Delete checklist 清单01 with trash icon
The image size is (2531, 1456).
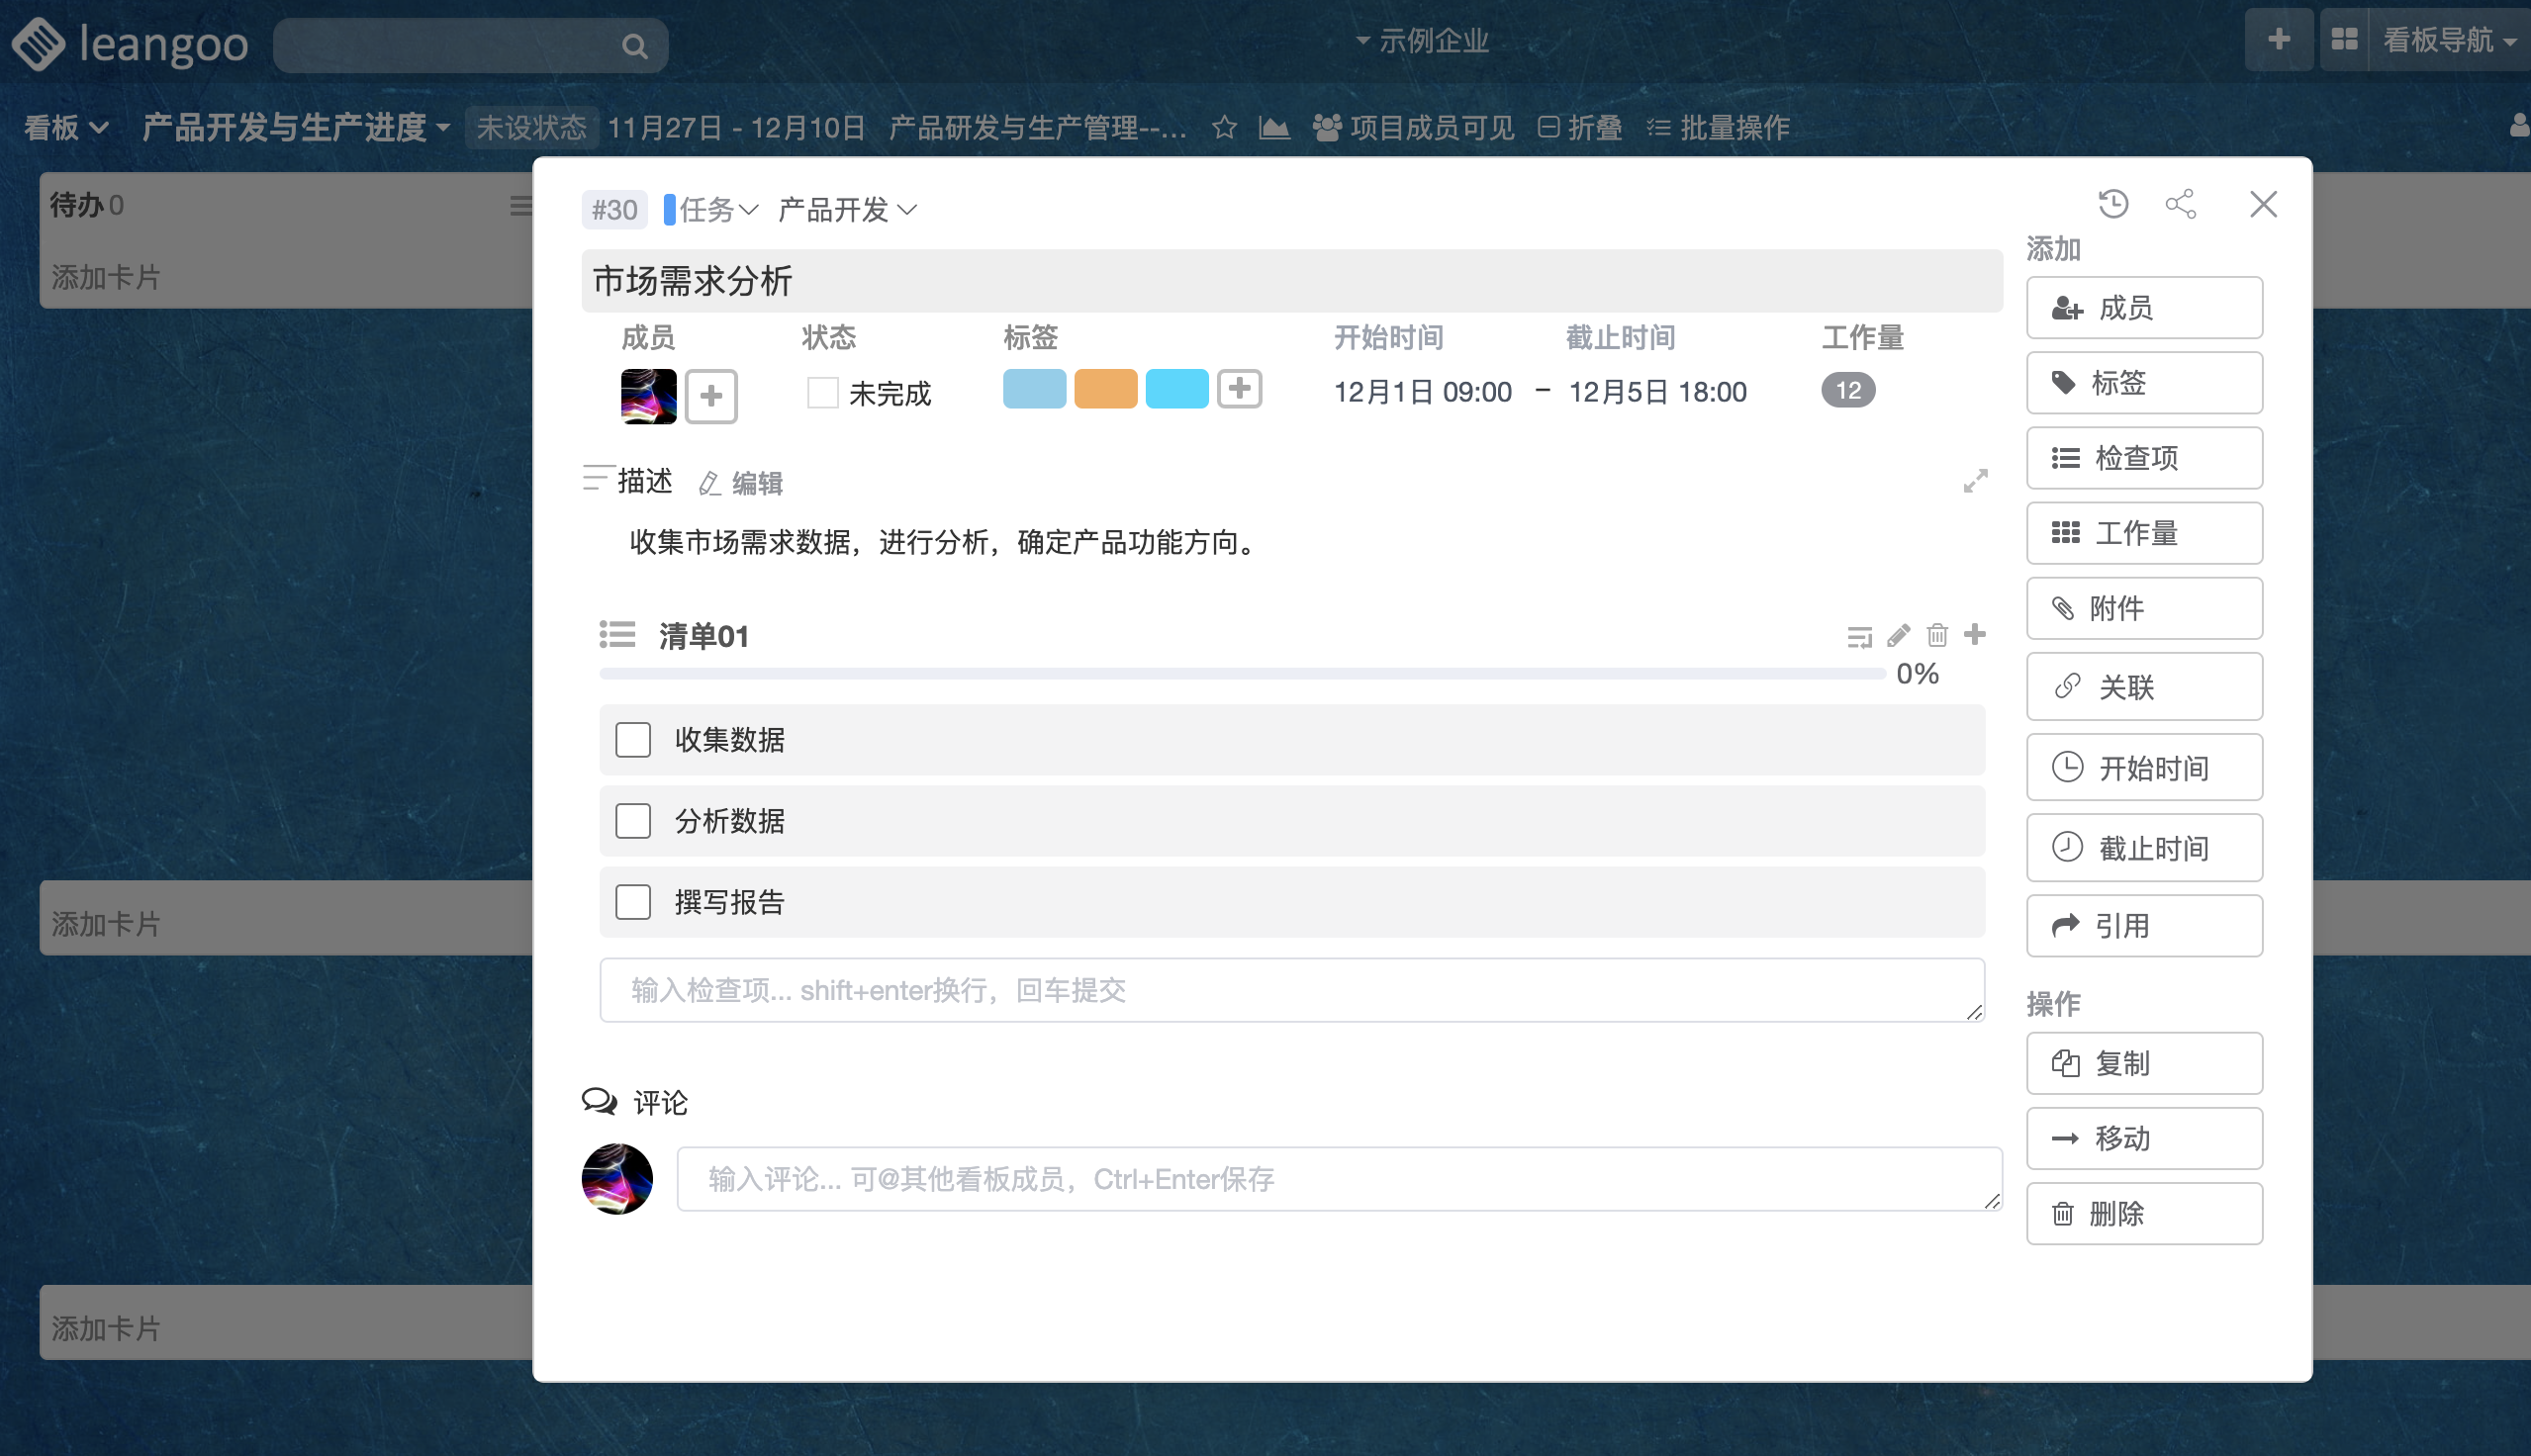point(1937,635)
